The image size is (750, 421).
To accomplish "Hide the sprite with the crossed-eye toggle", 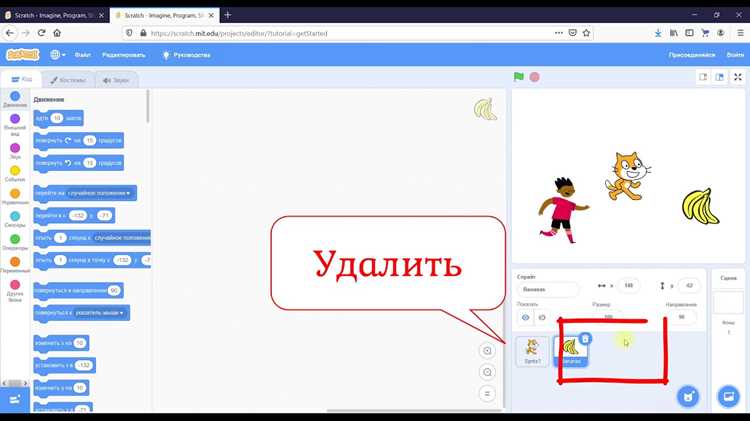I will pyautogui.click(x=542, y=317).
